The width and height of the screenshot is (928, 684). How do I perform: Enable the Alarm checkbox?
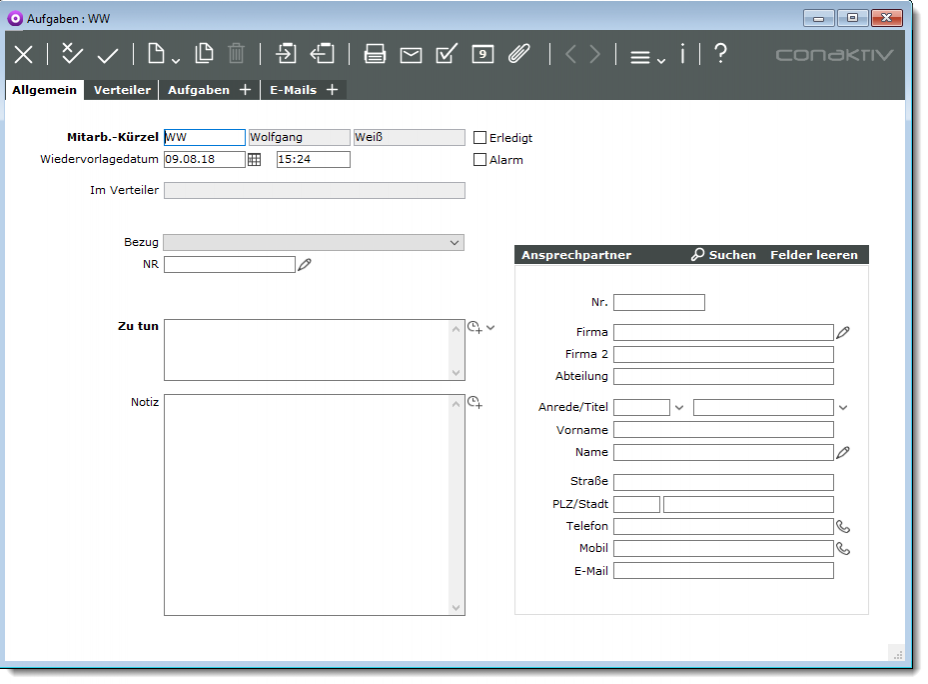click(x=480, y=160)
